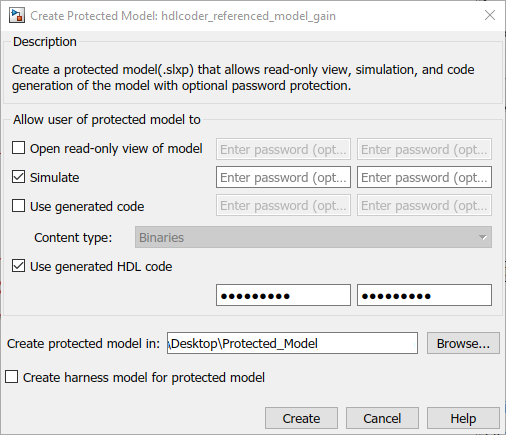The image size is (506, 435).
Task: Click the first Simulate password field
Action: pyautogui.click(x=283, y=177)
